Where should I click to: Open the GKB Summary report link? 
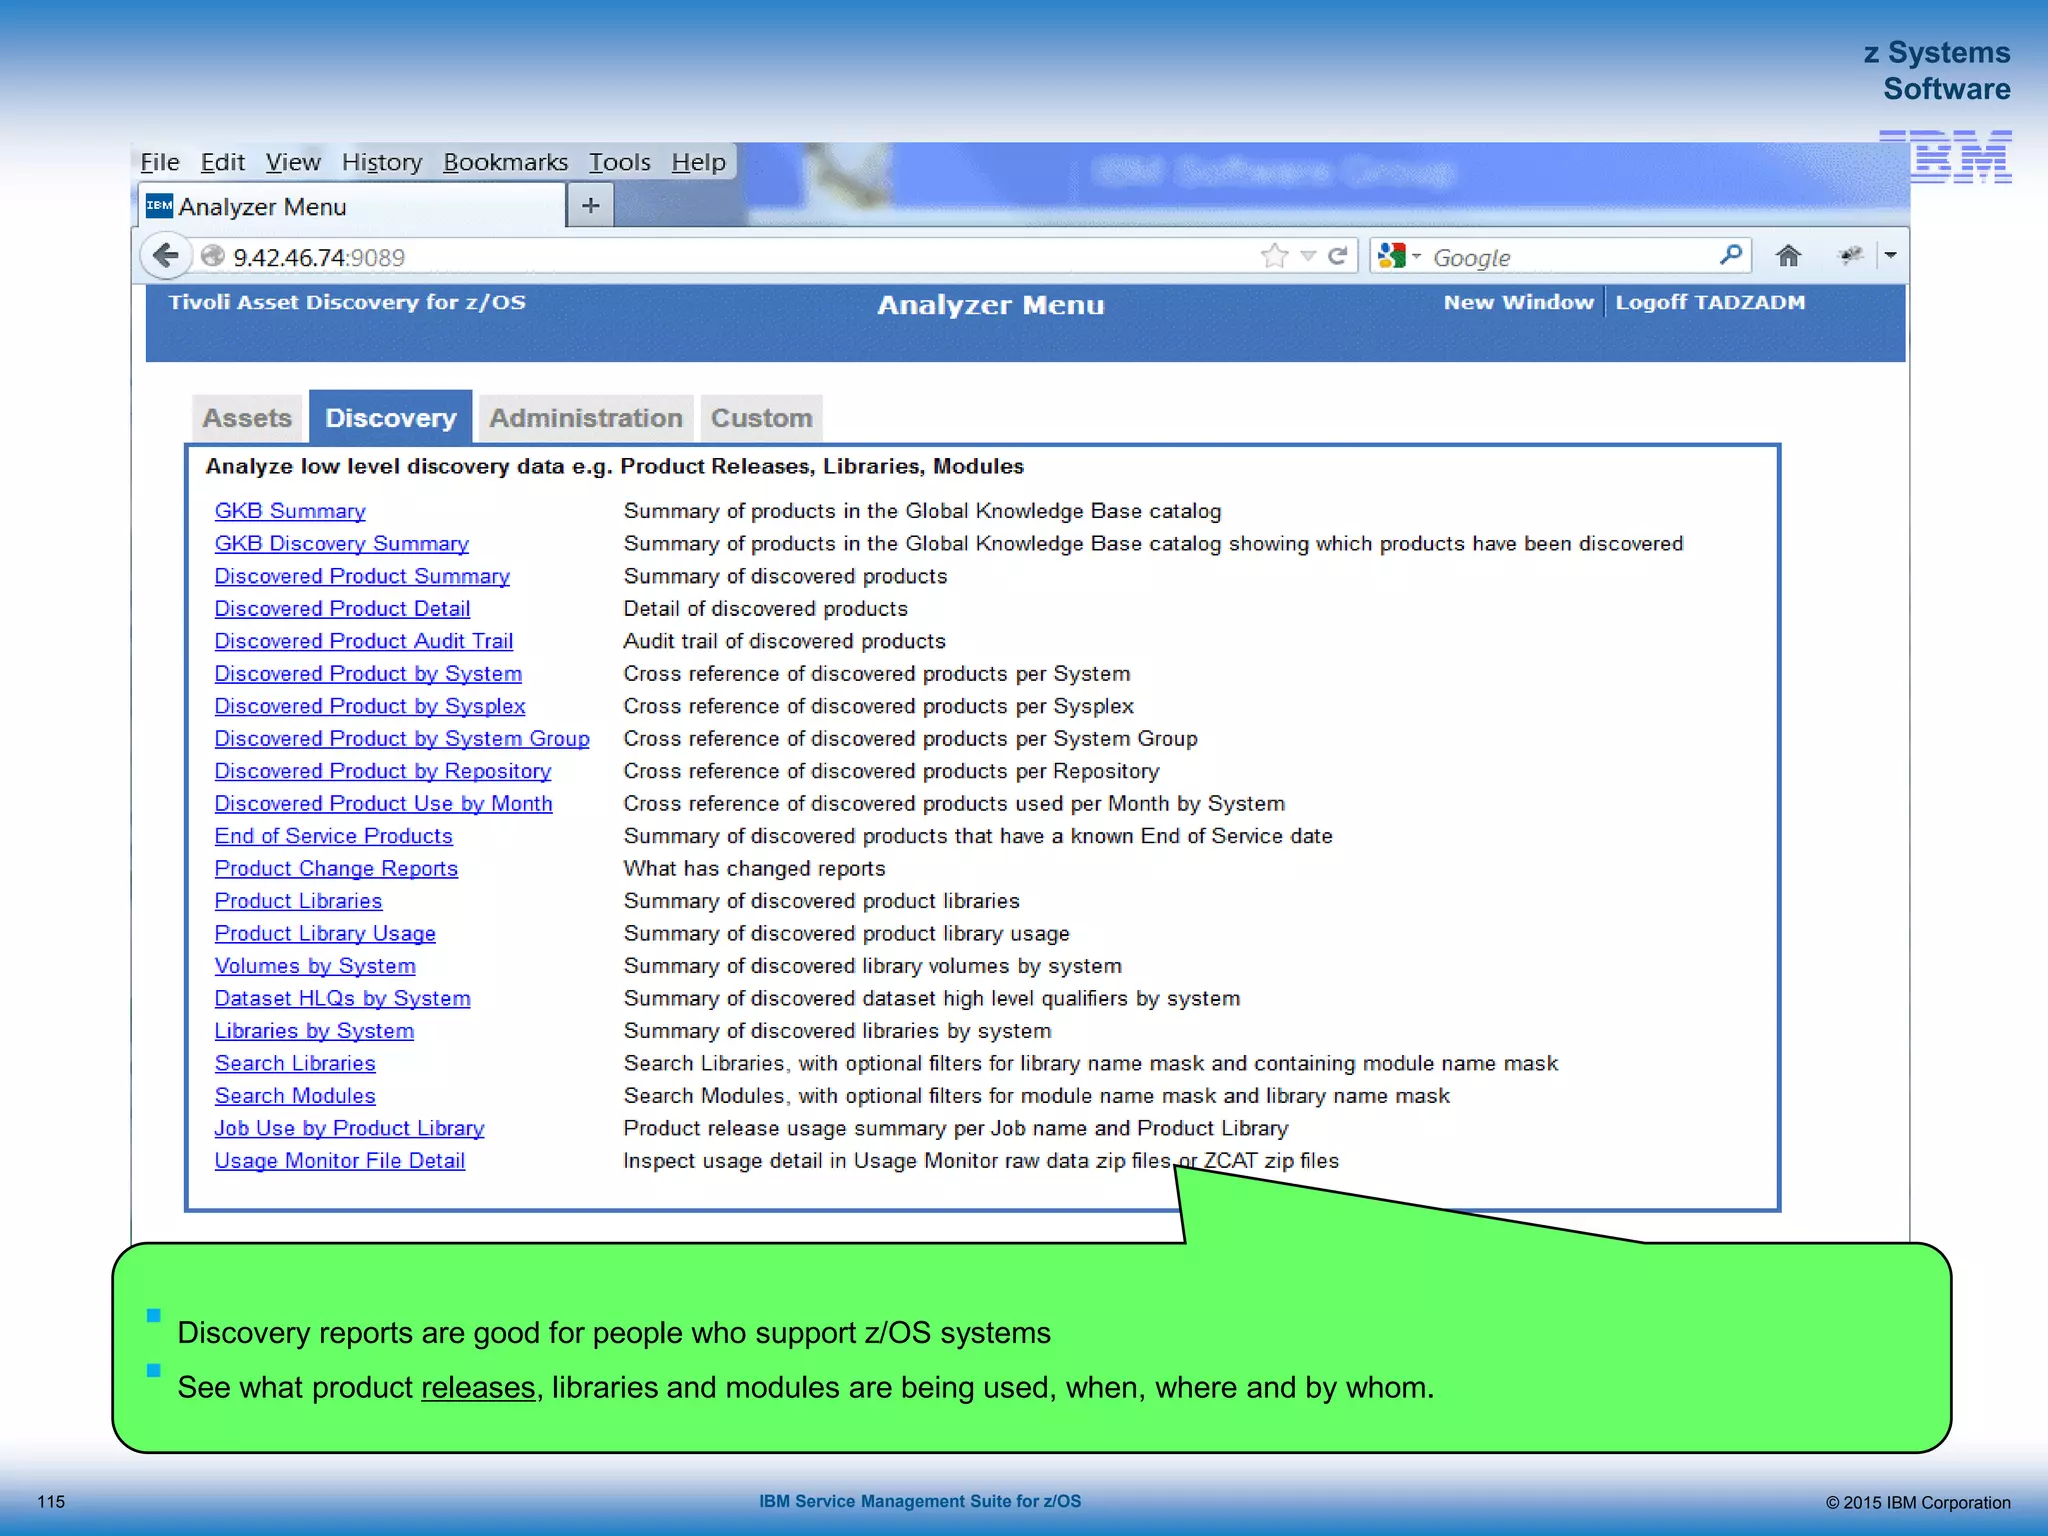(290, 511)
